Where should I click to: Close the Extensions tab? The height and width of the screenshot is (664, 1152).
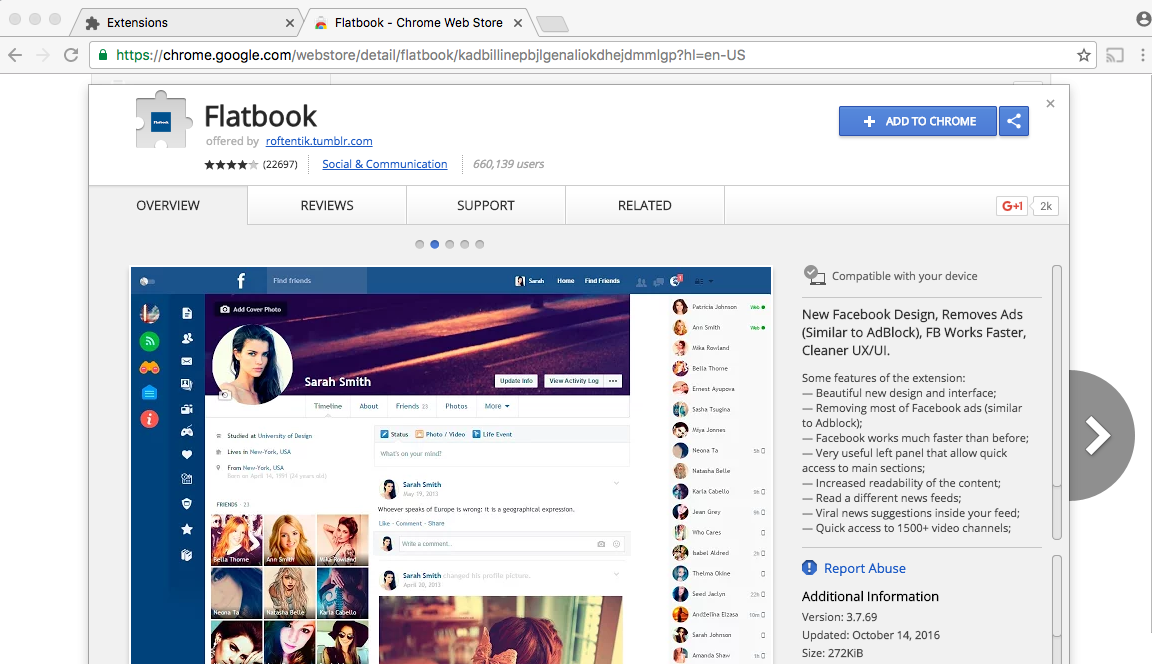289,23
